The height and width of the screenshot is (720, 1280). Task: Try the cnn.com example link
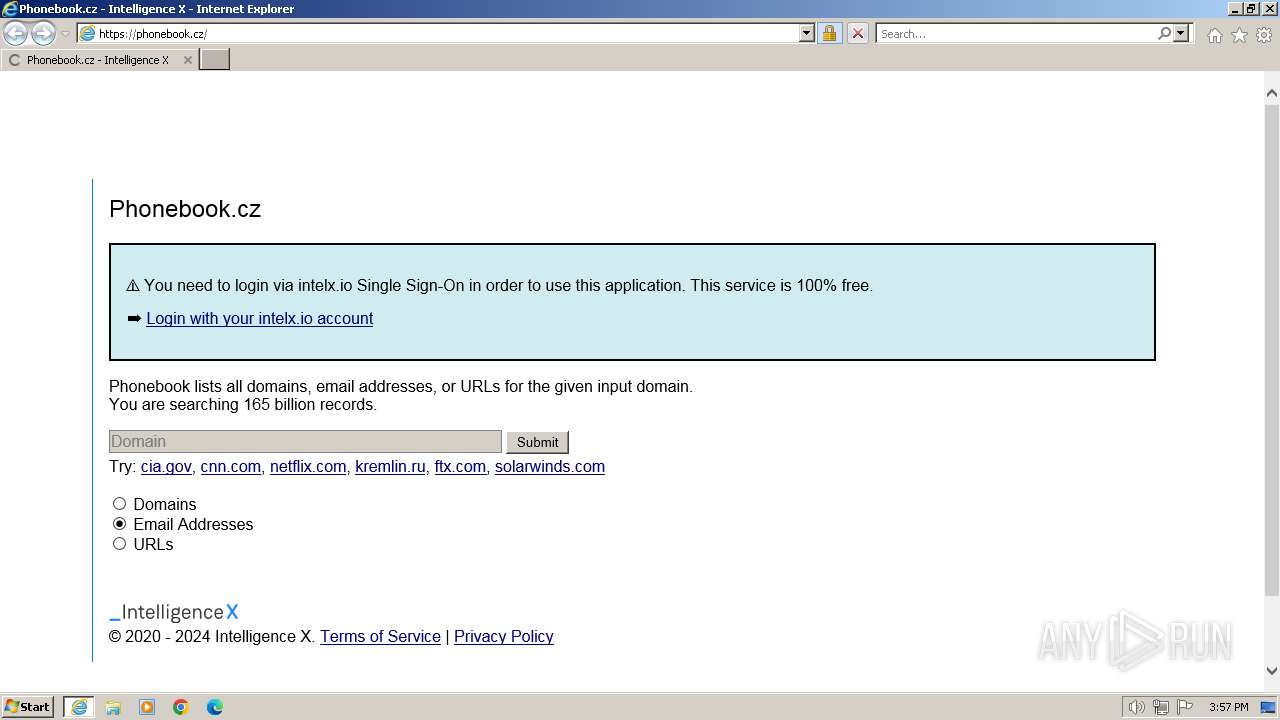[230, 466]
